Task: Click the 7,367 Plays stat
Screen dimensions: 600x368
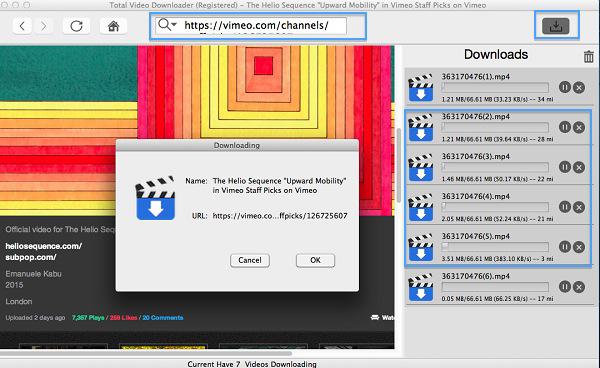Action: (x=88, y=318)
